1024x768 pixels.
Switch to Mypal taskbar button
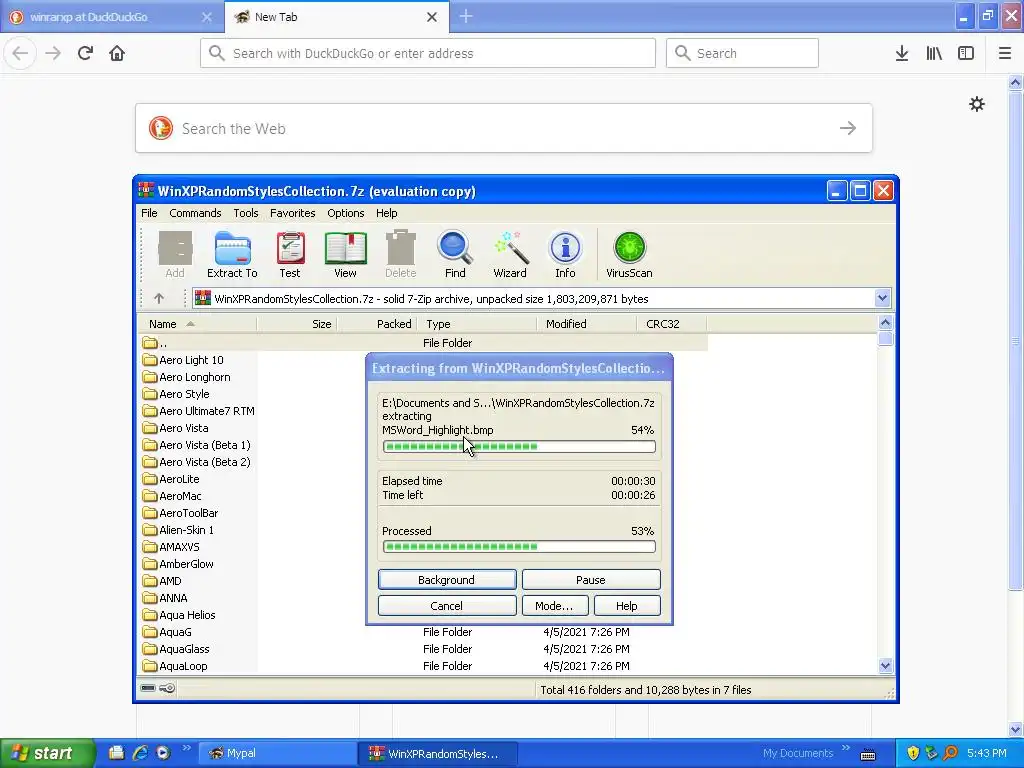point(277,753)
